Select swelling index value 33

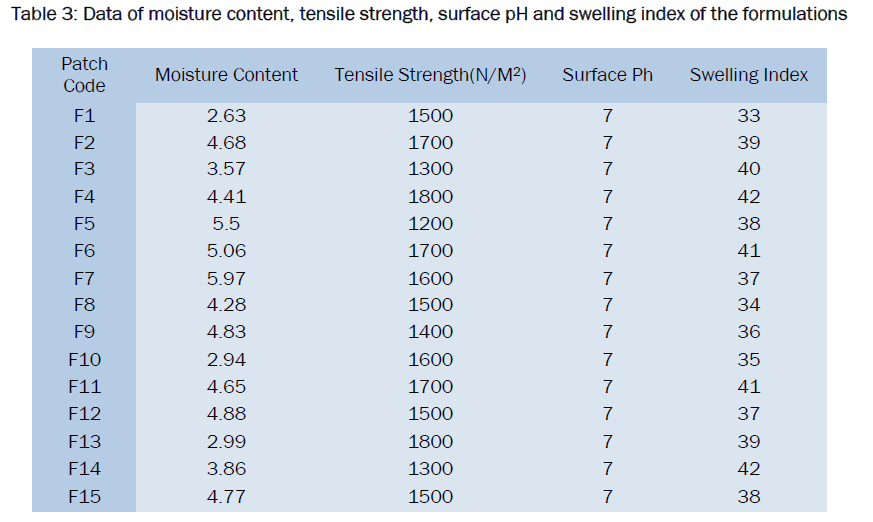click(749, 115)
